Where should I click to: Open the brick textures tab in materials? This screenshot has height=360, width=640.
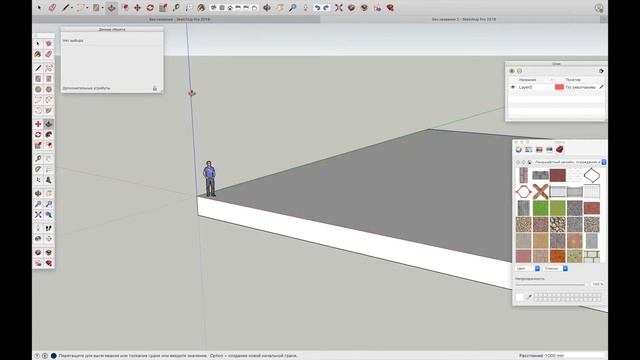[560, 149]
